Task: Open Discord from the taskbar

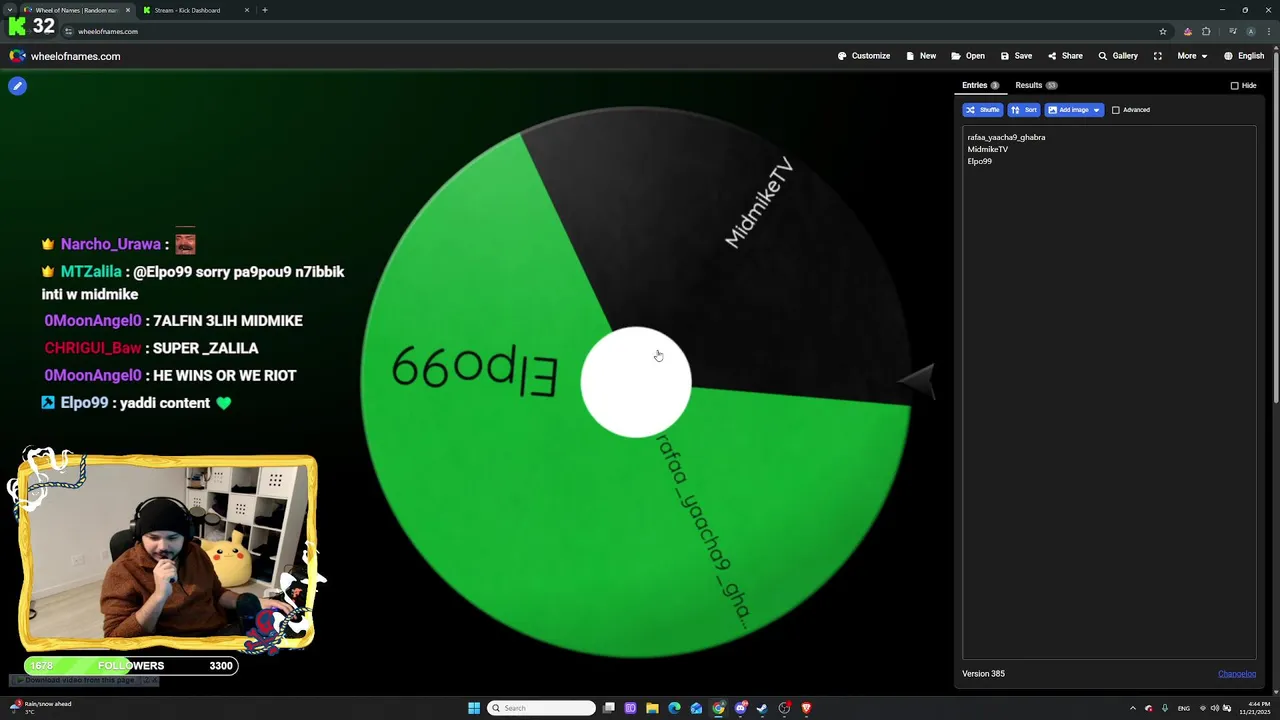Action: click(x=740, y=708)
